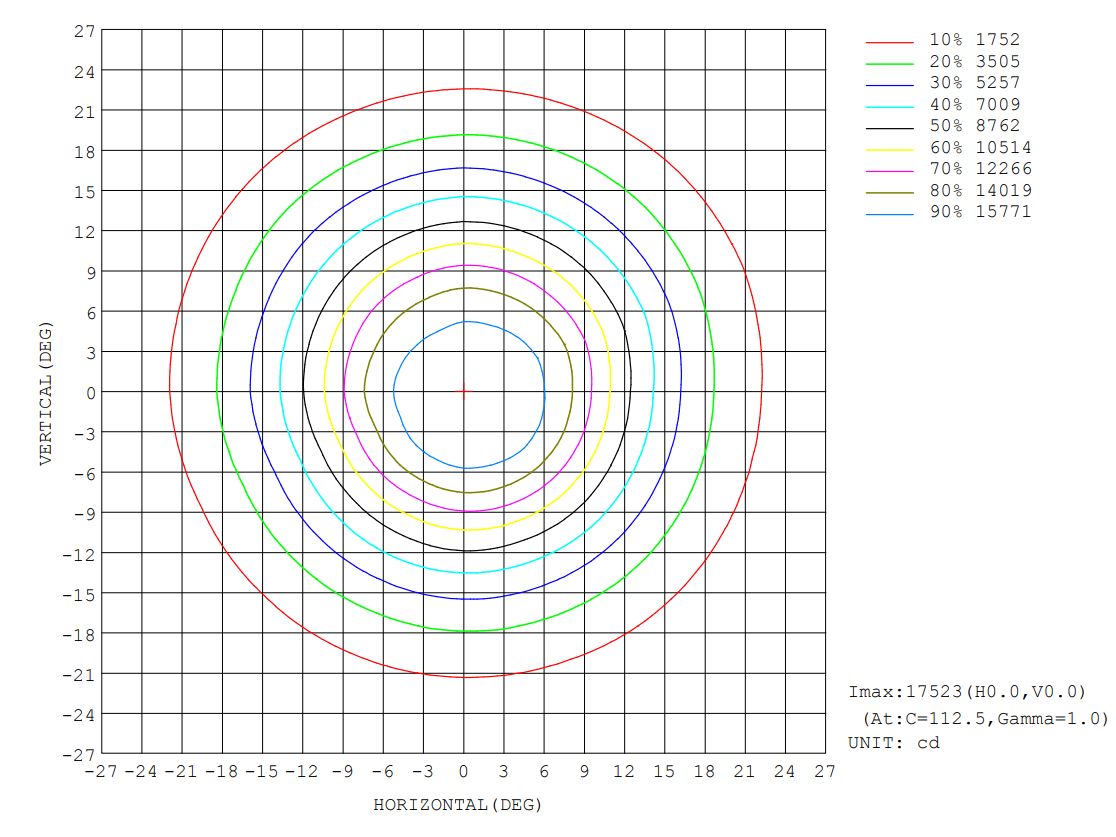Click the C=112.5, Gamma=1.0 annotation
Image resolution: width=1116 pixels, height=837 pixels.
coord(985,718)
